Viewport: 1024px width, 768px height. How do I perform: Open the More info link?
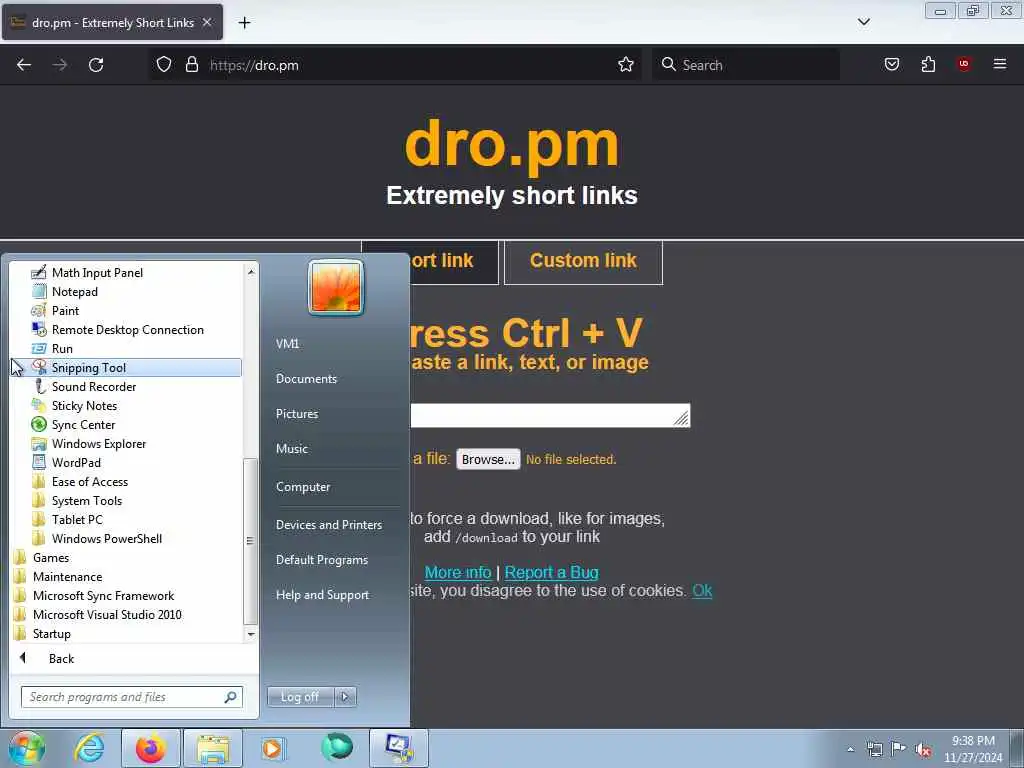[458, 572]
